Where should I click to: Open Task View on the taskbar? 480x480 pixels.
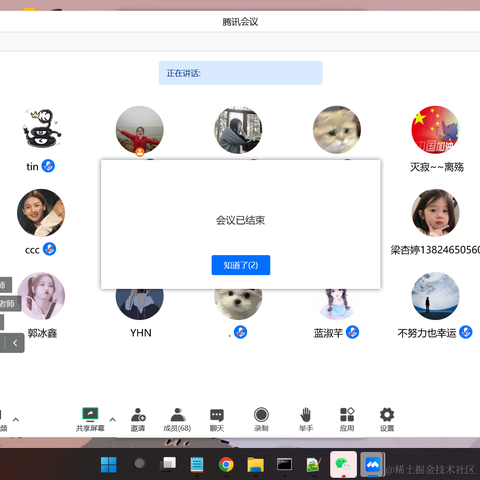click(x=168, y=464)
